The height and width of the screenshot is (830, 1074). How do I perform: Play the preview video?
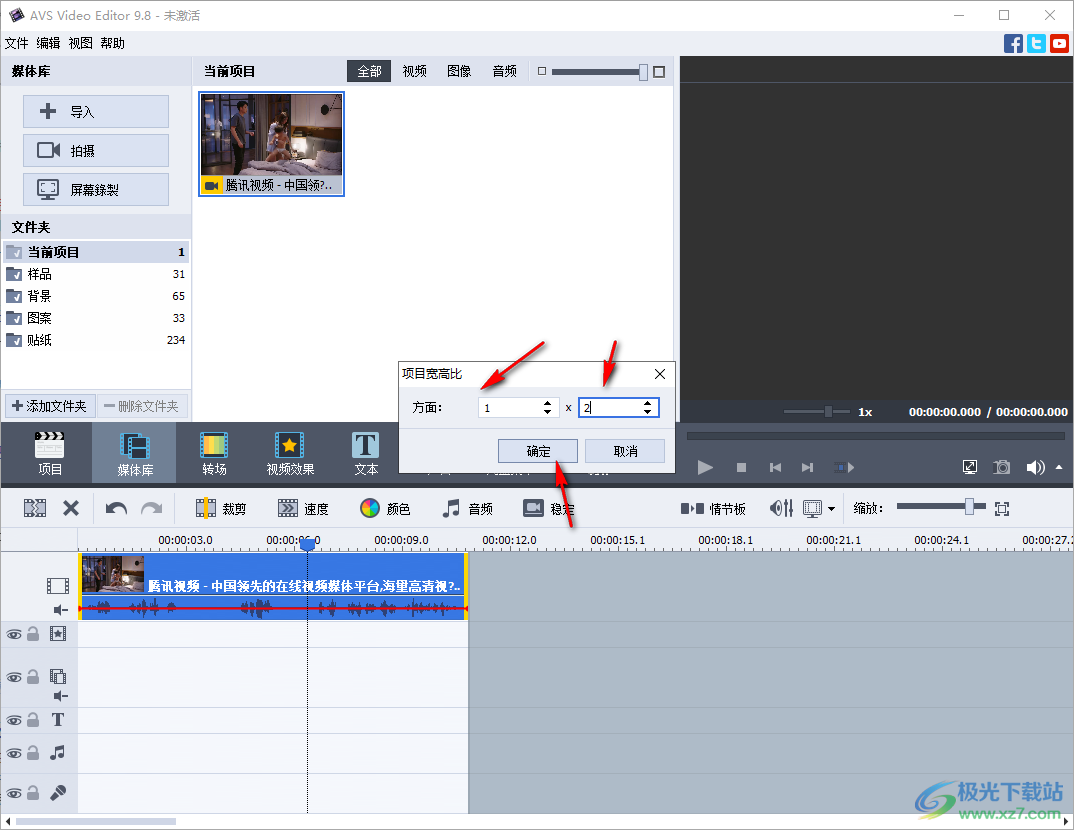705,468
